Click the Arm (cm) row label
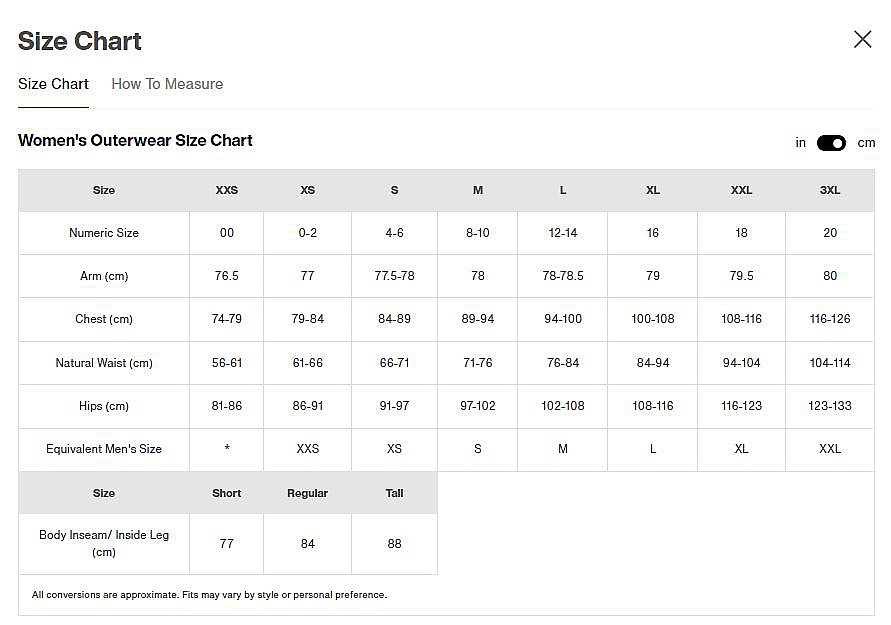891x625 pixels. click(x=104, y=276)
